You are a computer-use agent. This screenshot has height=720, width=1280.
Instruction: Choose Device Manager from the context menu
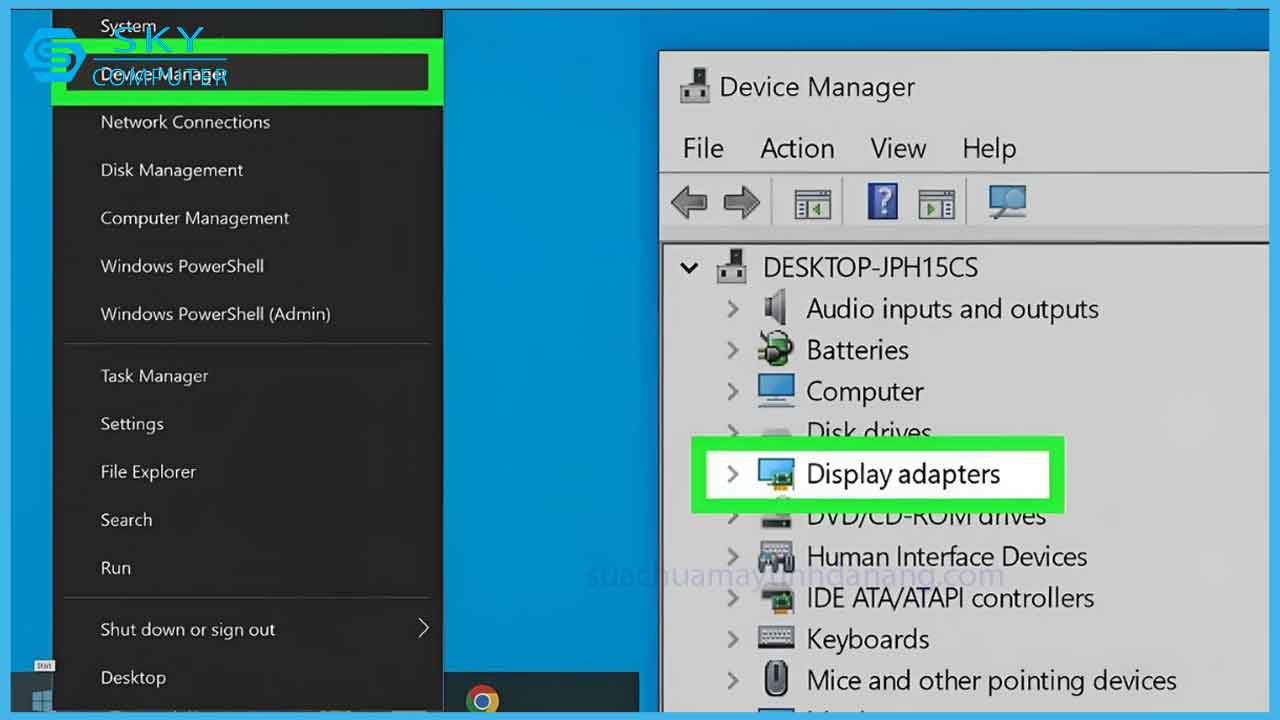(247, 74)
